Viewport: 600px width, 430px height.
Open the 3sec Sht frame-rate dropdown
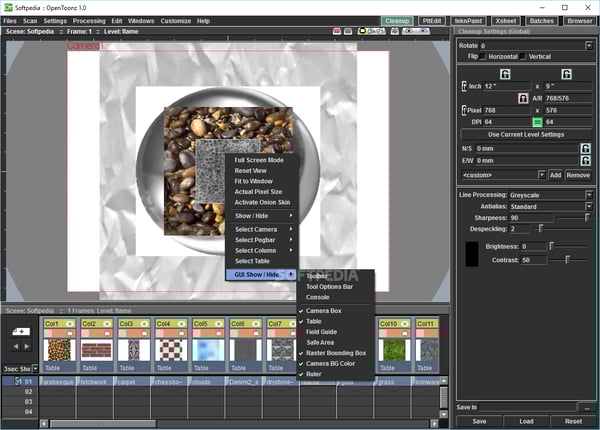(35, 369)
